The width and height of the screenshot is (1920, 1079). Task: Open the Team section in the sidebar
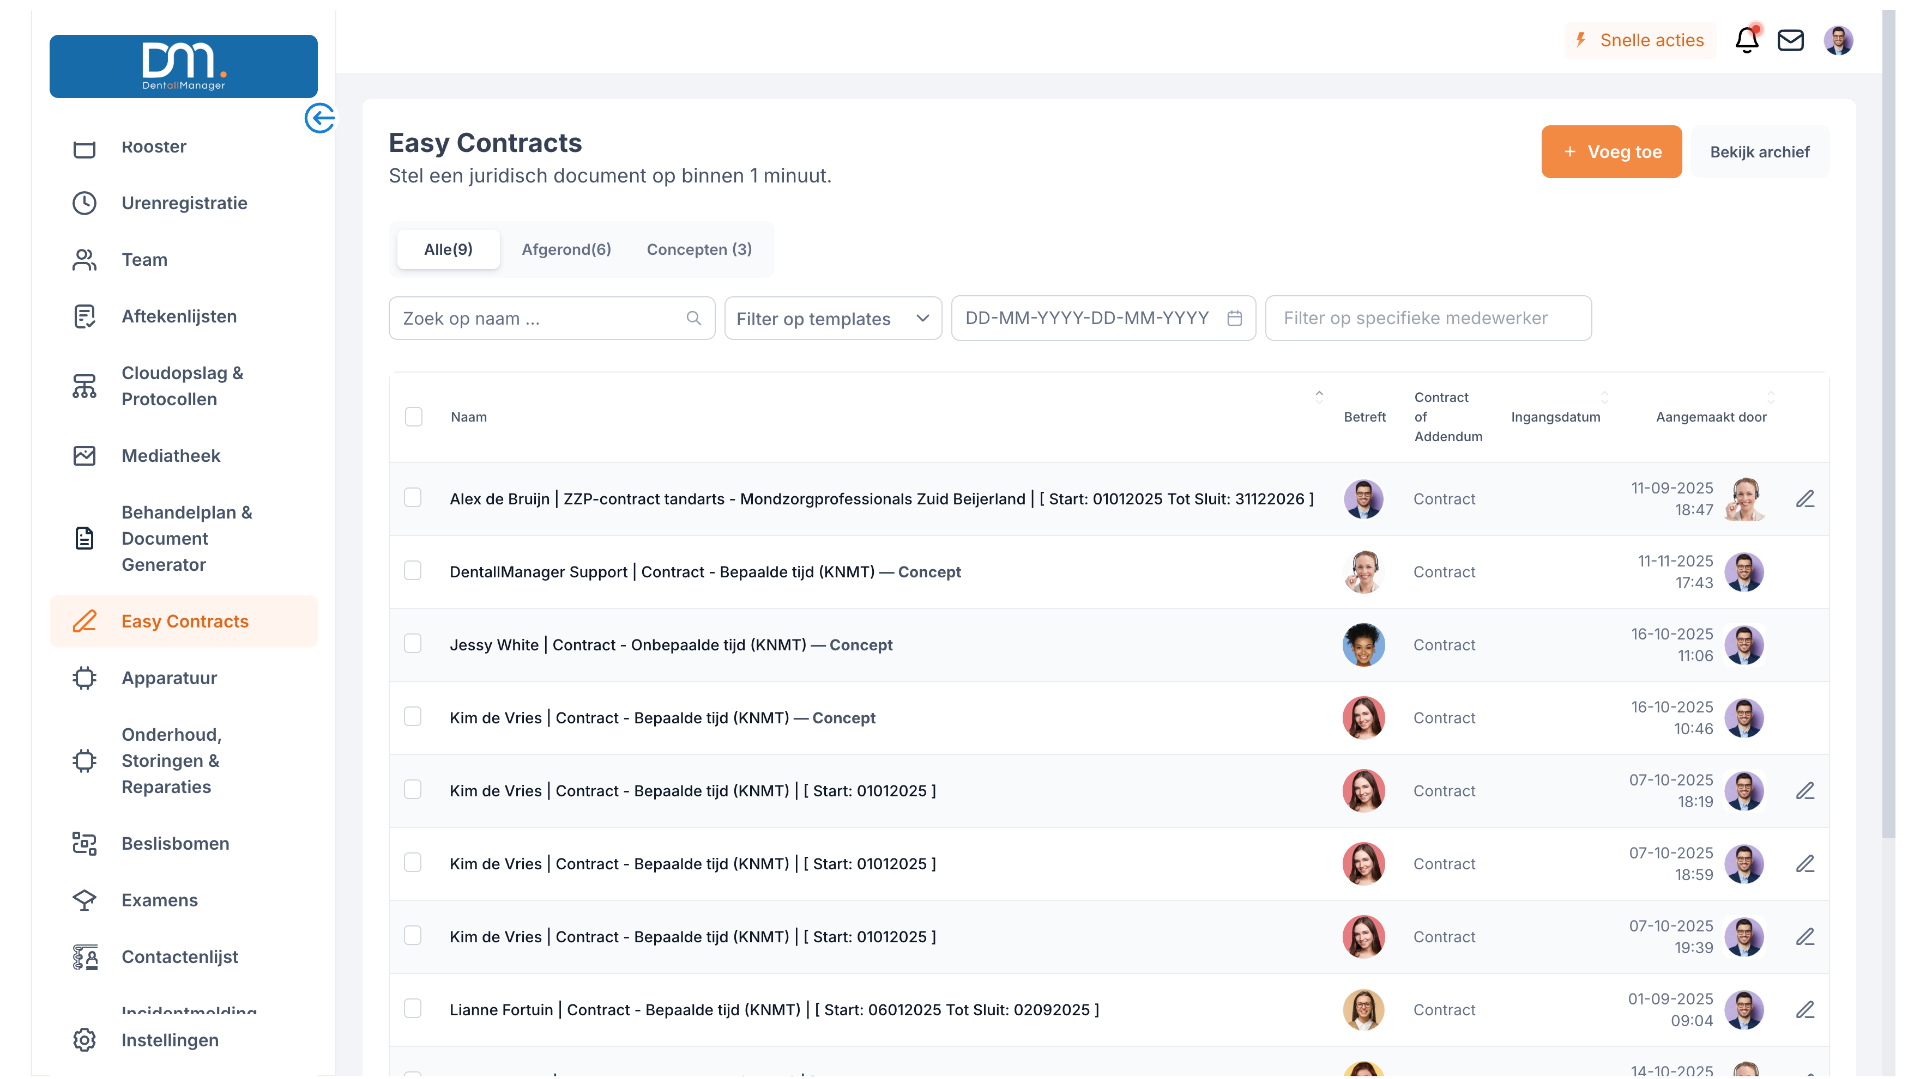pyautogui.click(x=144, y=259)
